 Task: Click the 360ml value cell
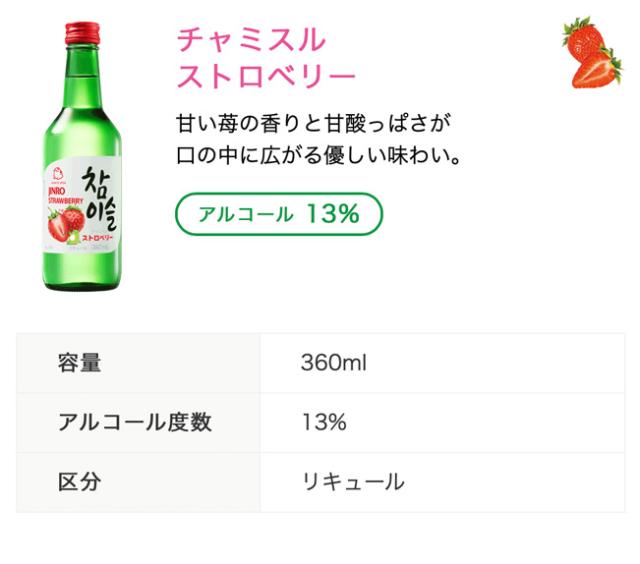point(334,362)
